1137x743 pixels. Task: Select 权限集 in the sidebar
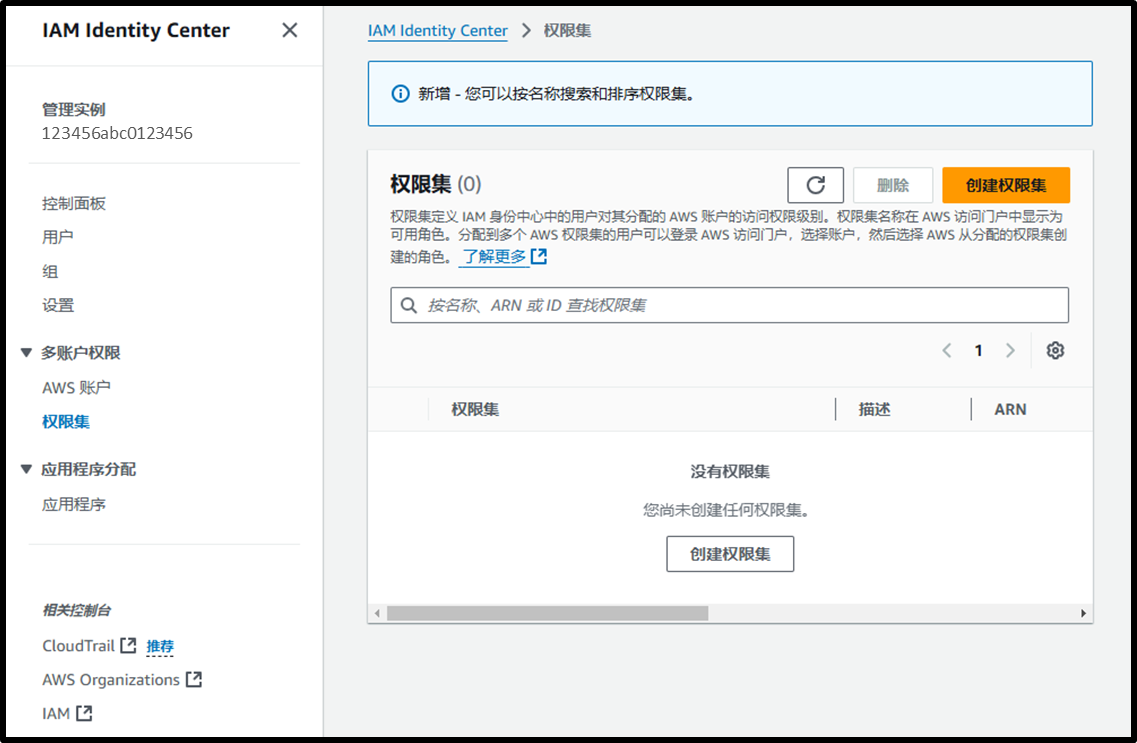66,422
